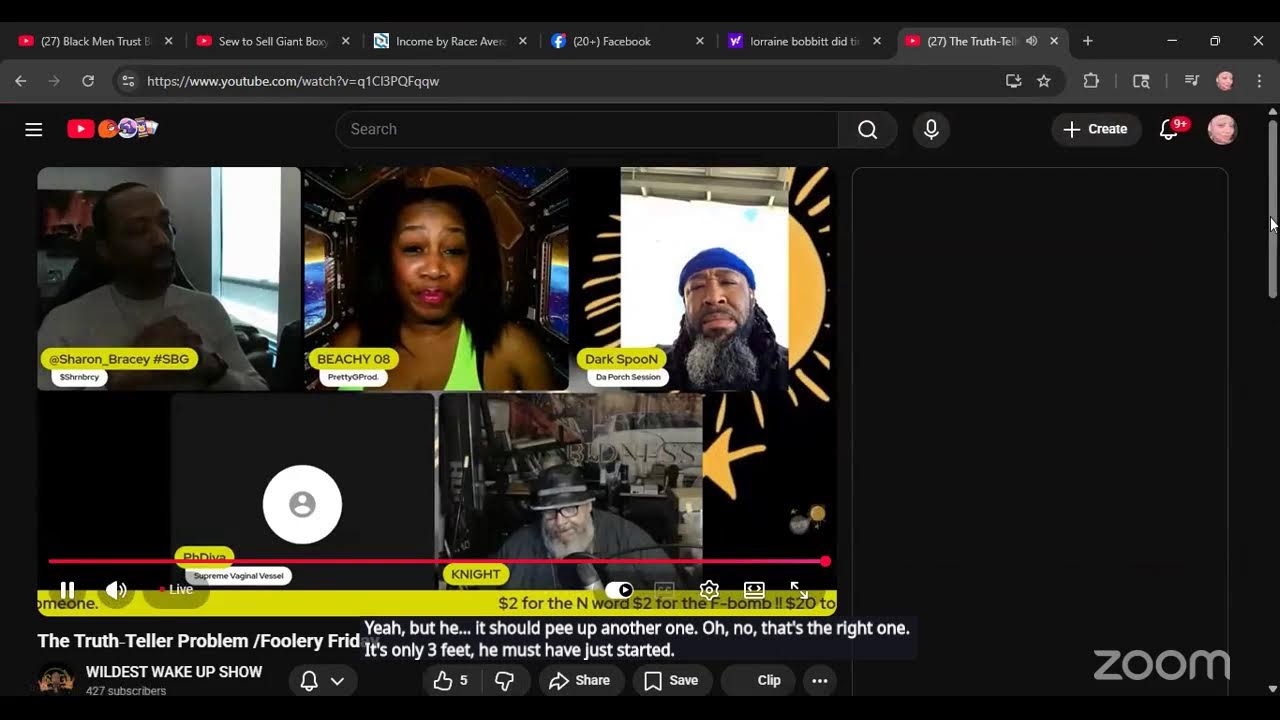Focus the YouTube search field

point(587,129)
